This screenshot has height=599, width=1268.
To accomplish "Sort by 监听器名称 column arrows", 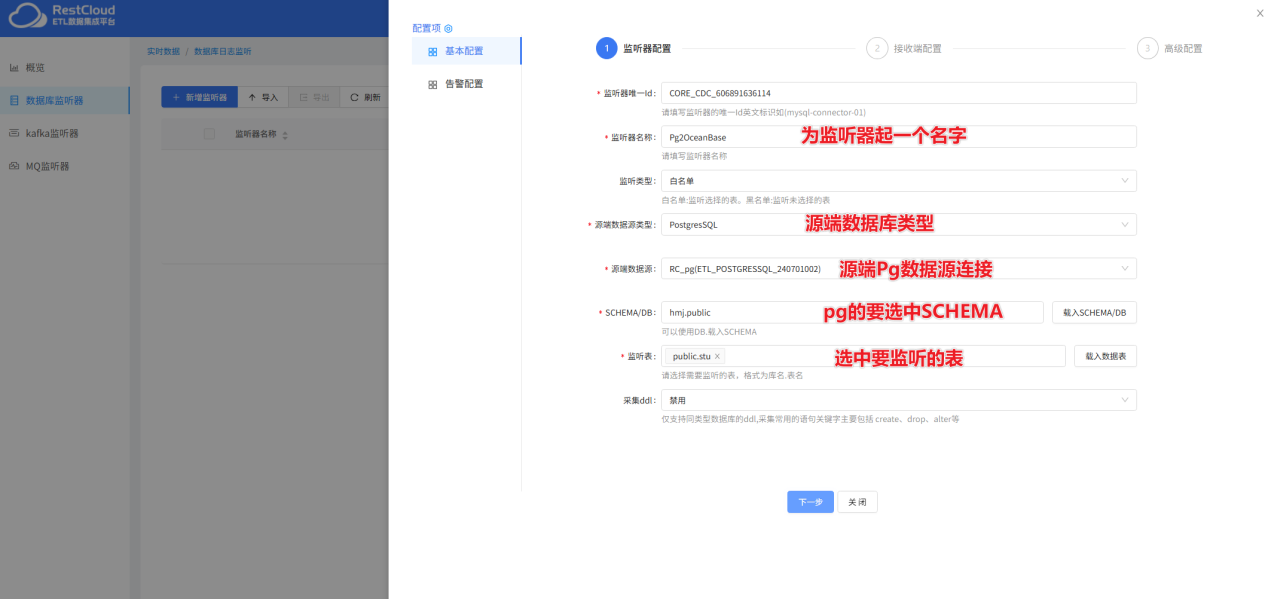I will tap(285, 135).
